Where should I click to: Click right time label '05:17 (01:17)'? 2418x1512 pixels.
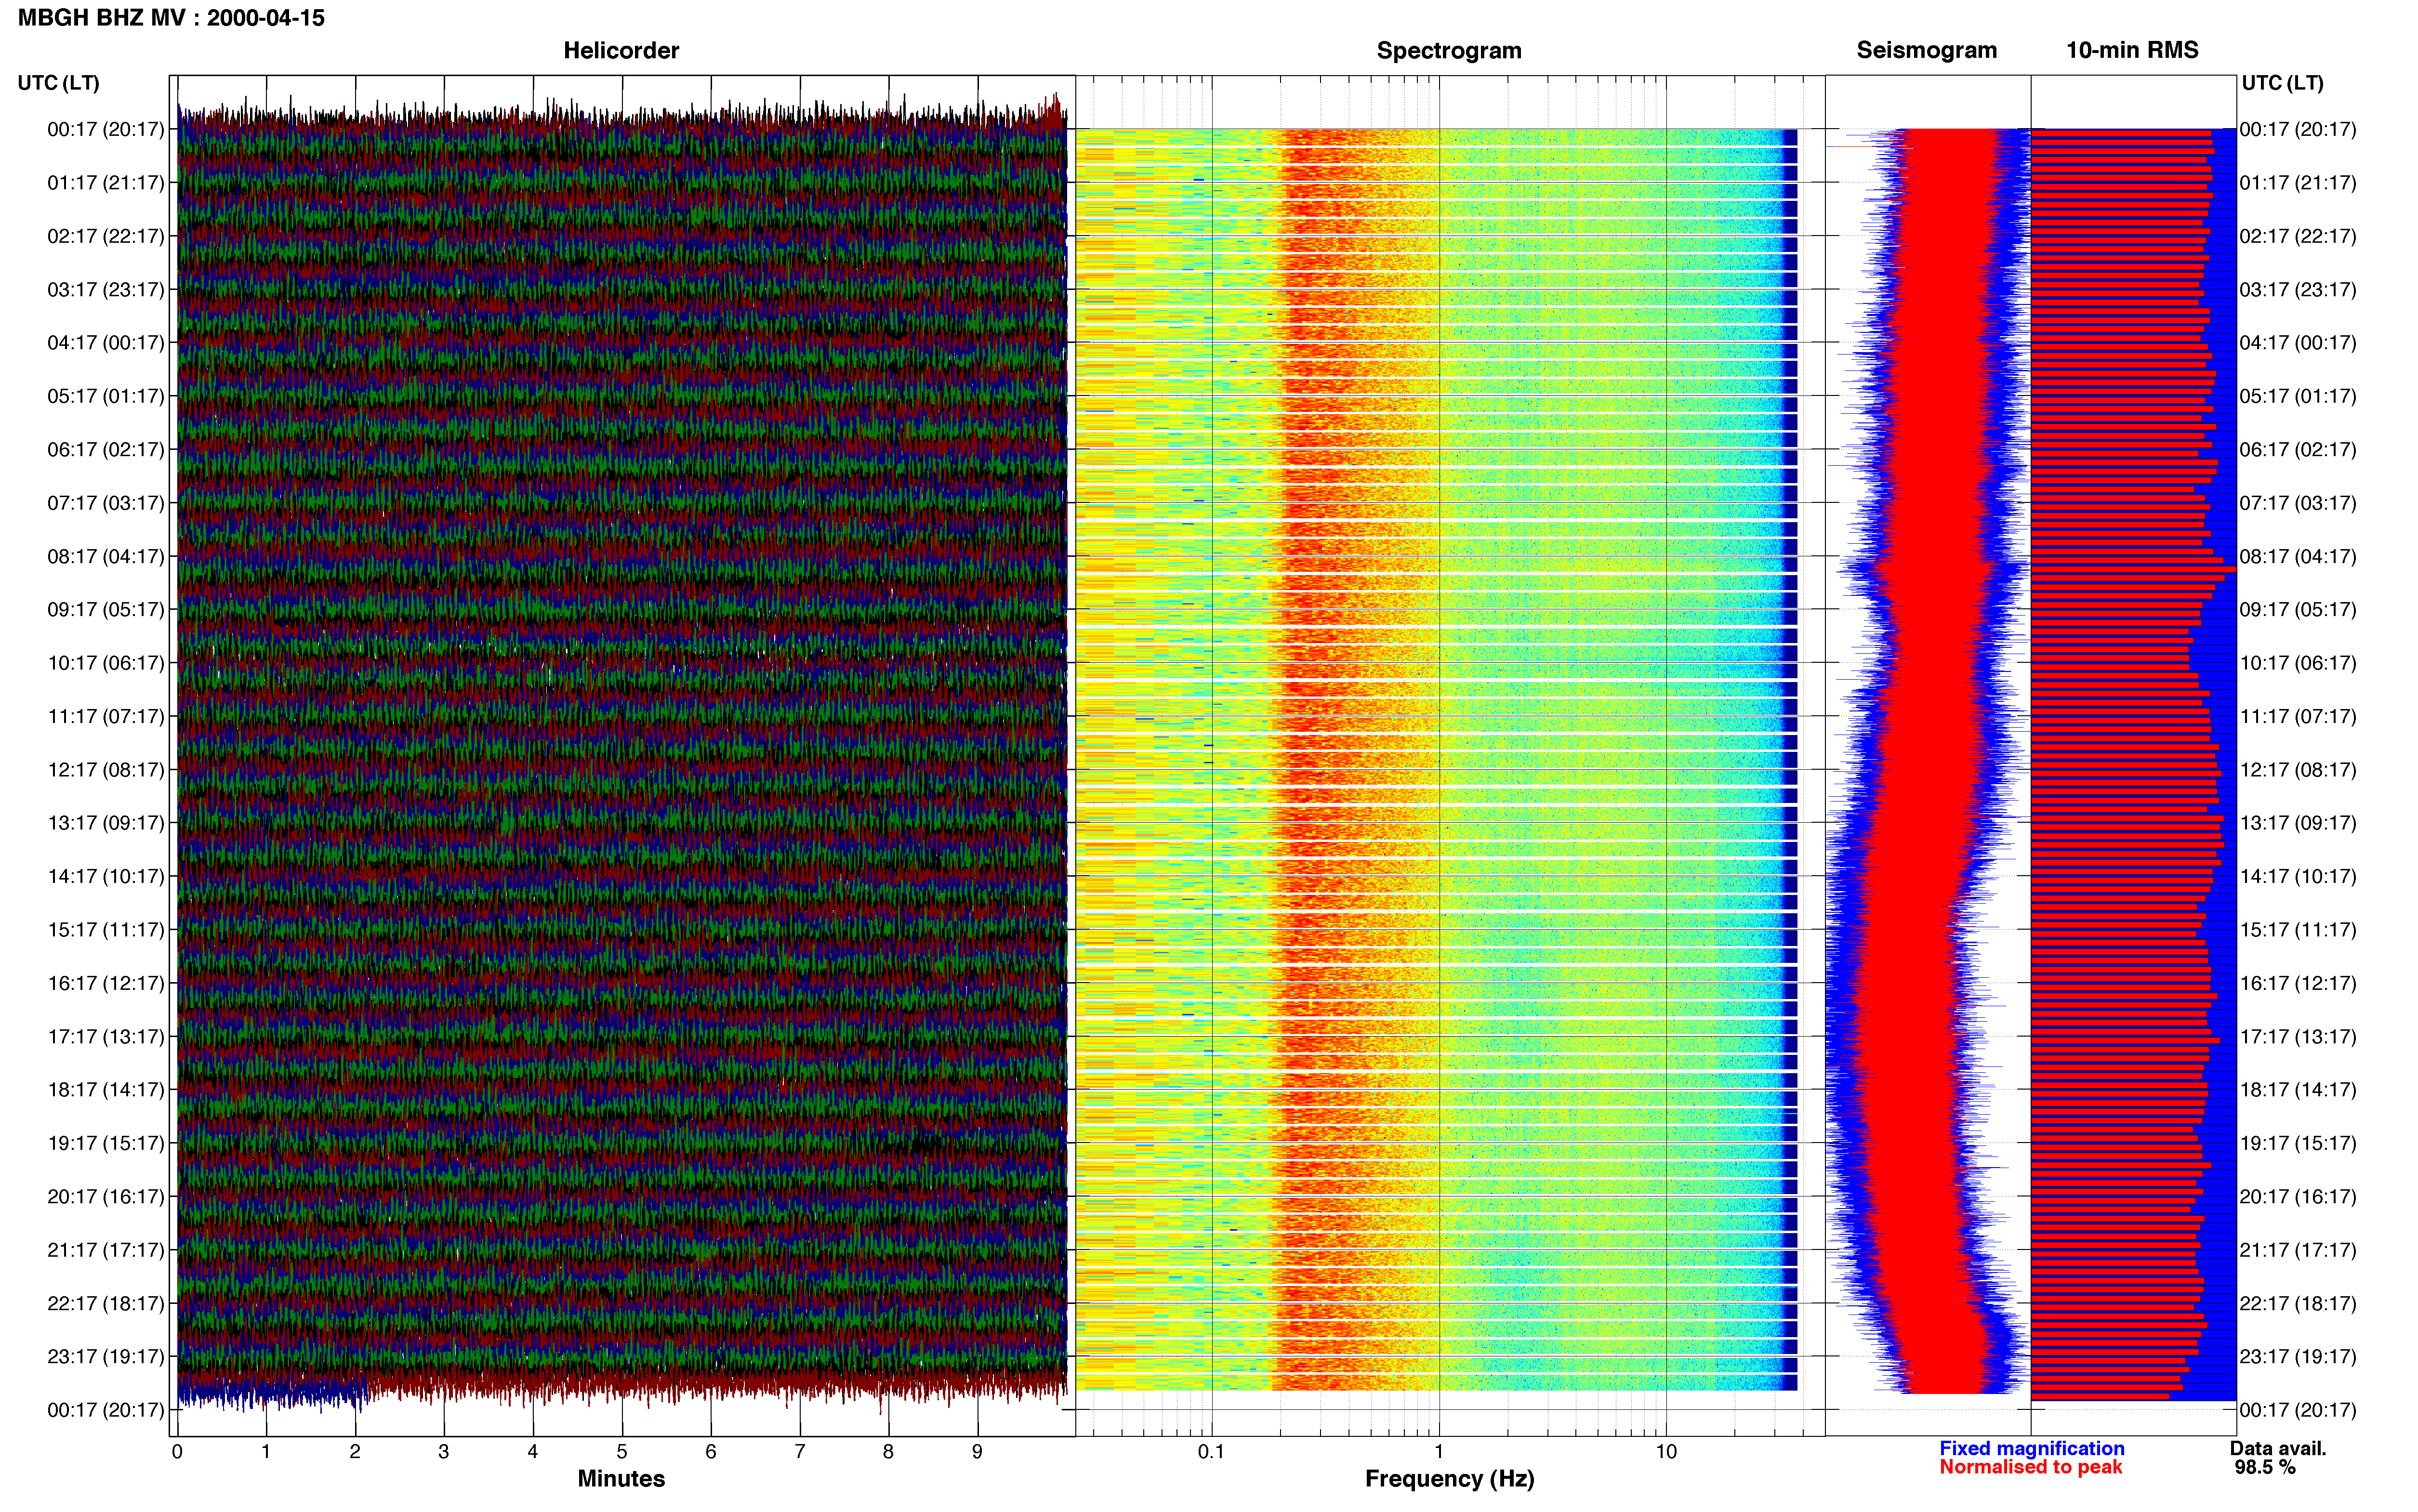(2298, 396)
